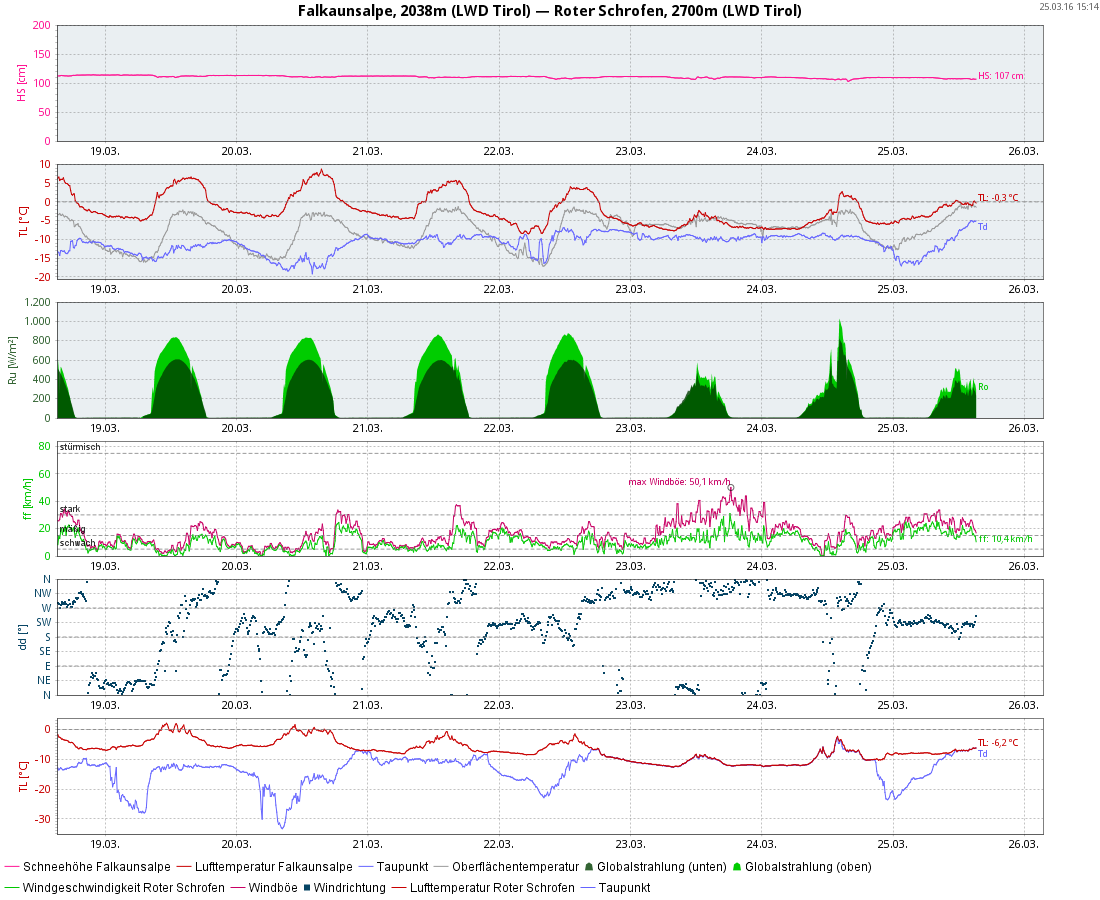Click the grey Oberflächentemperatur legend line
The image size is (1100, 900).
(x=441, y=867)
